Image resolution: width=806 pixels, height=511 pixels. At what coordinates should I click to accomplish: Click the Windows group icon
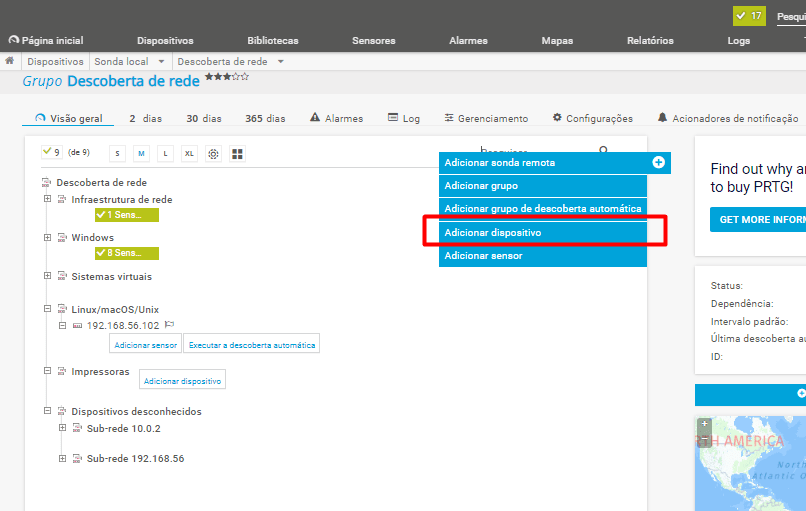pos(62,238)
